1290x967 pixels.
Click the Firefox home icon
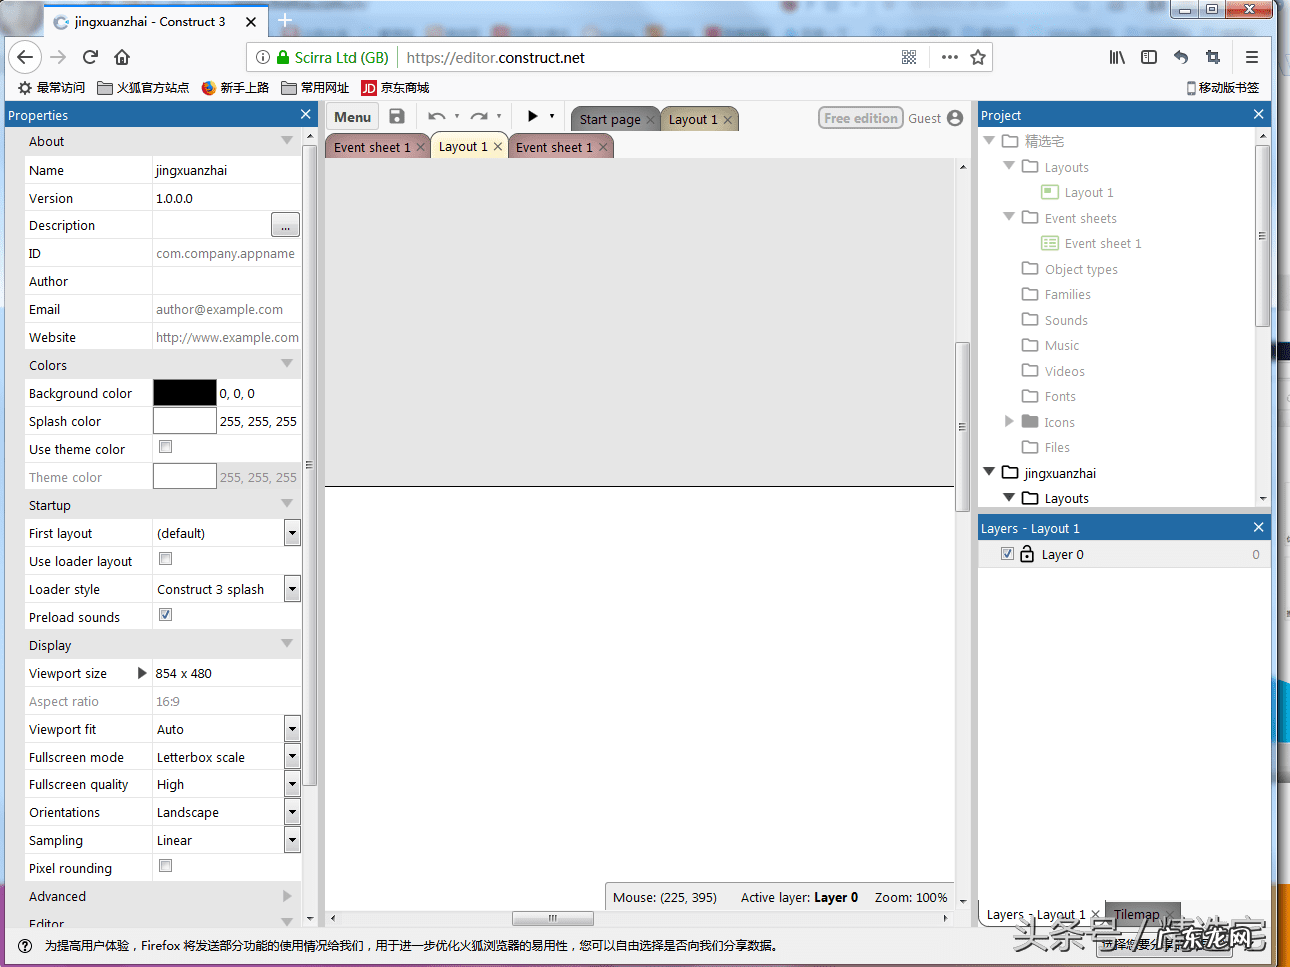pos(122,57)
